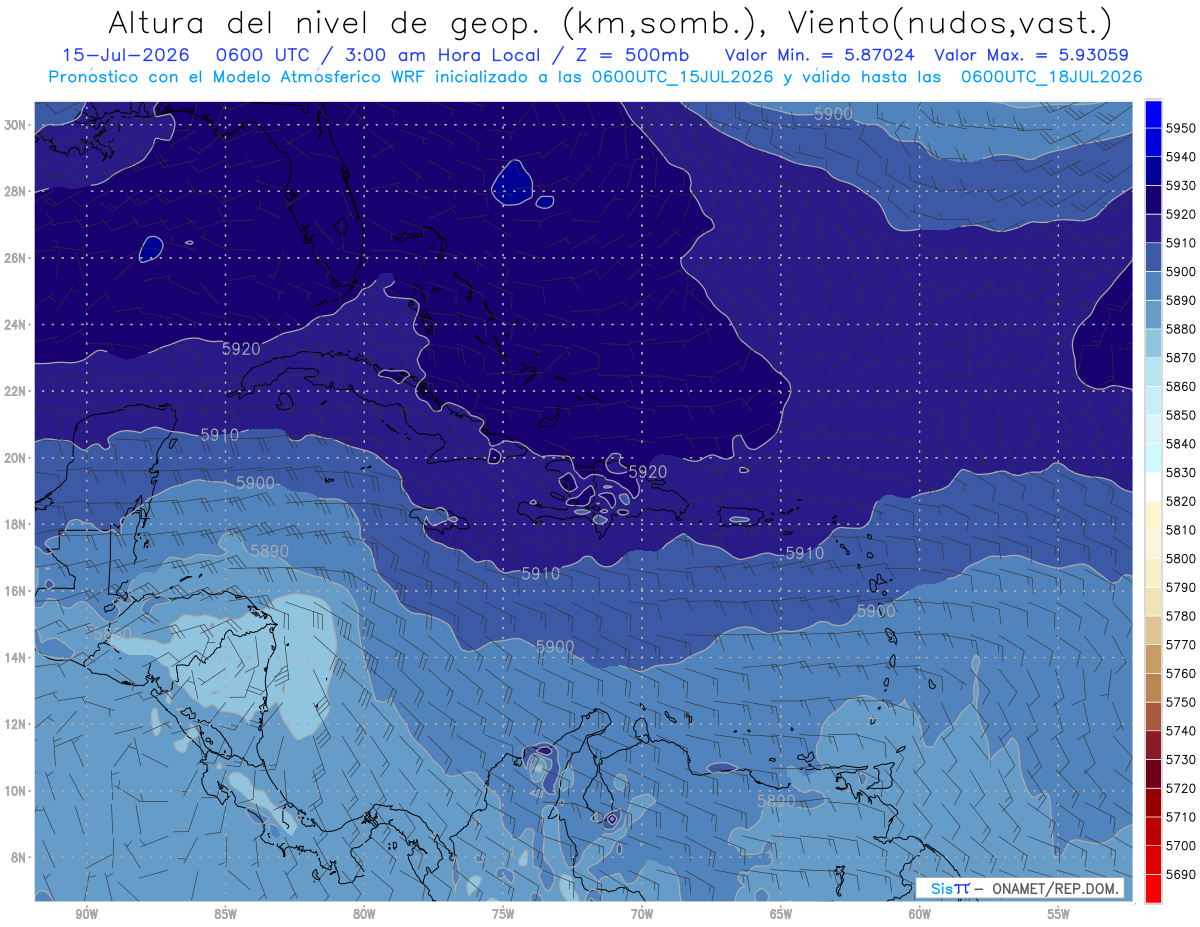The width and height of the screenshot is (1200, 927).
Task: Click the 5860 value in the color scale
Action: (1180, 386)
